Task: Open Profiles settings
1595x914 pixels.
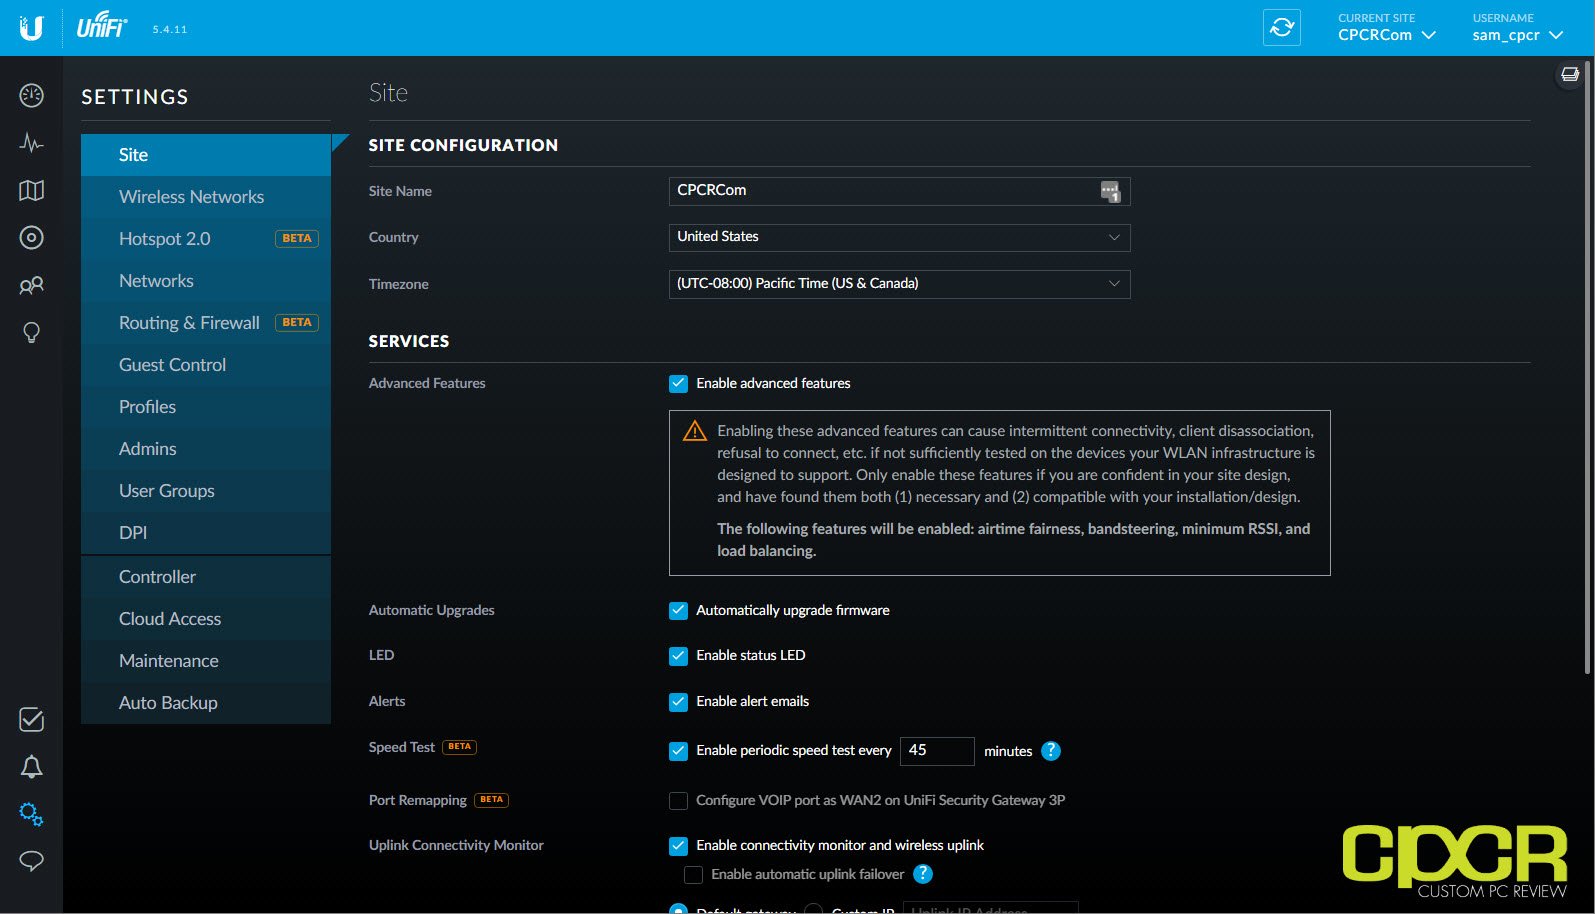Action: 206,407
